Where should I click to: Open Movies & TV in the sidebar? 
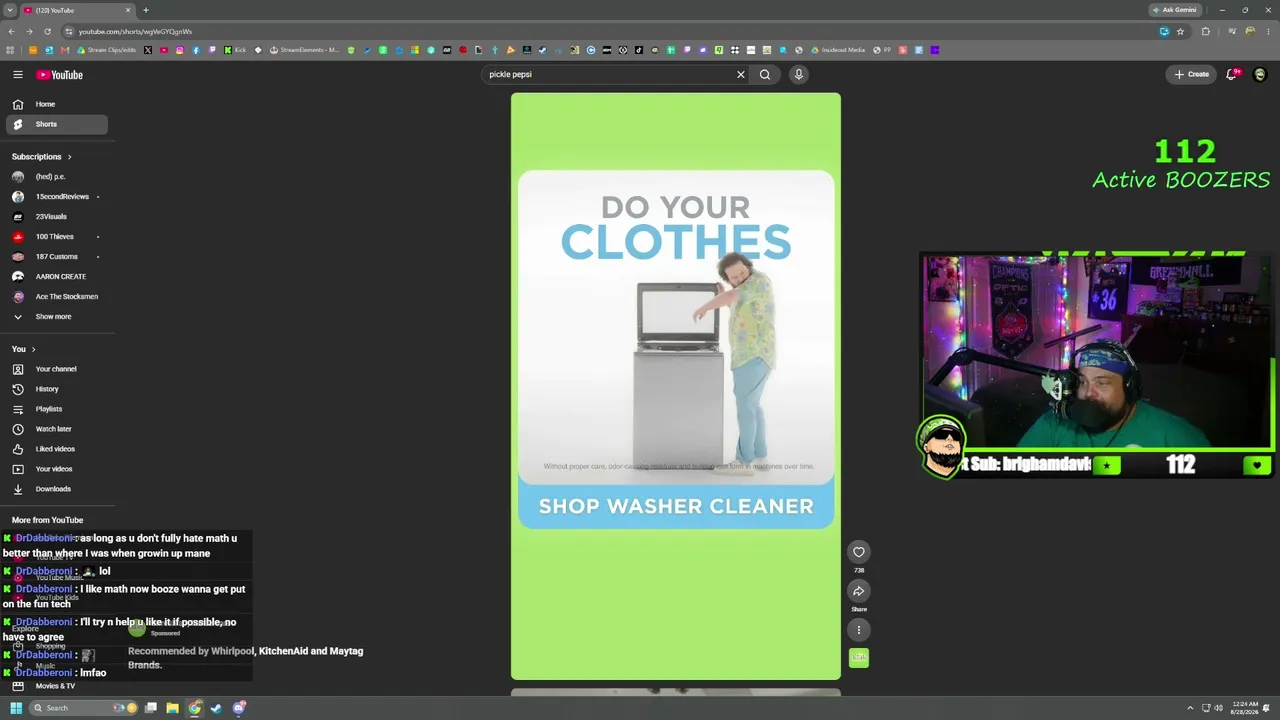(x=56, y=686)
